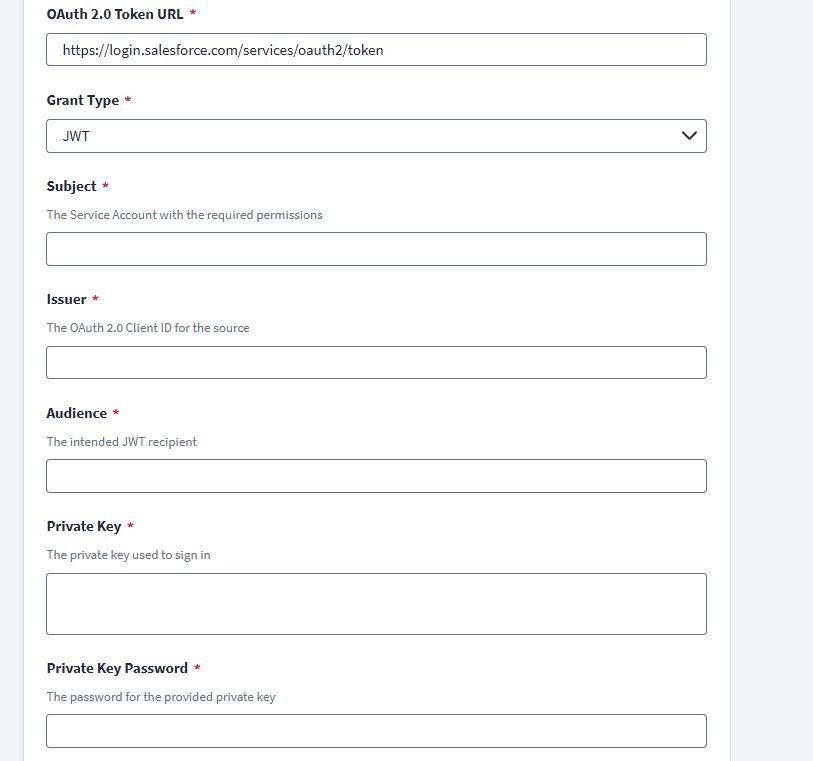Click "The intended JWT recipient" description
Screen dimensions: 813x761
[122, 442]
